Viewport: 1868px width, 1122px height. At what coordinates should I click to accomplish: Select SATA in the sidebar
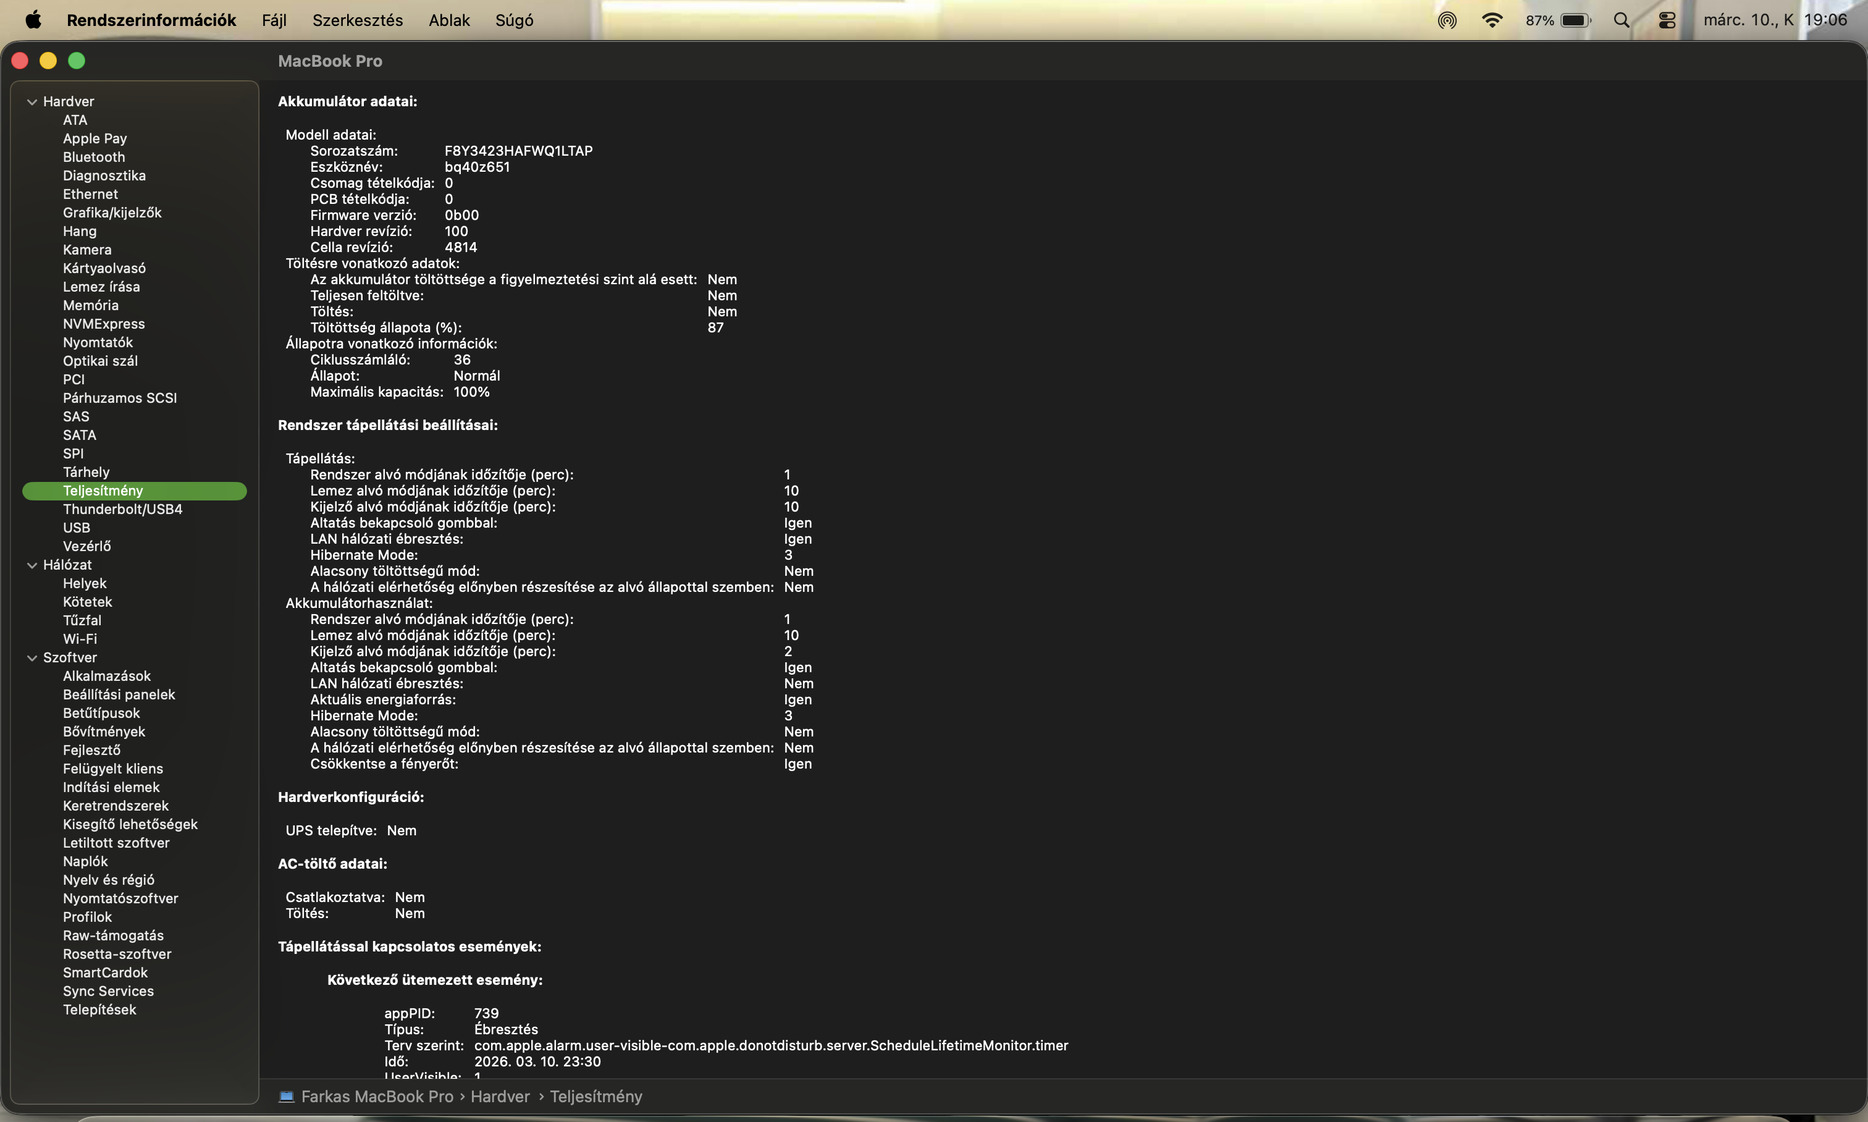click(80, 435)
